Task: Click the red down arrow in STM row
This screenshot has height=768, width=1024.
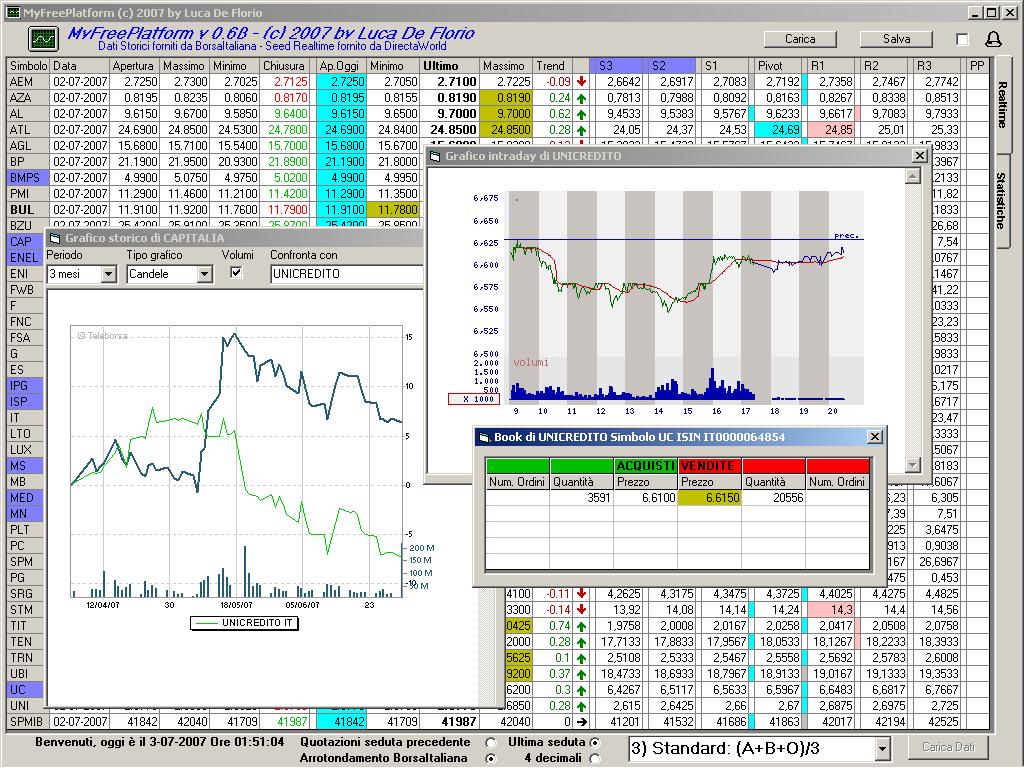Action: [x=581, y=609]
